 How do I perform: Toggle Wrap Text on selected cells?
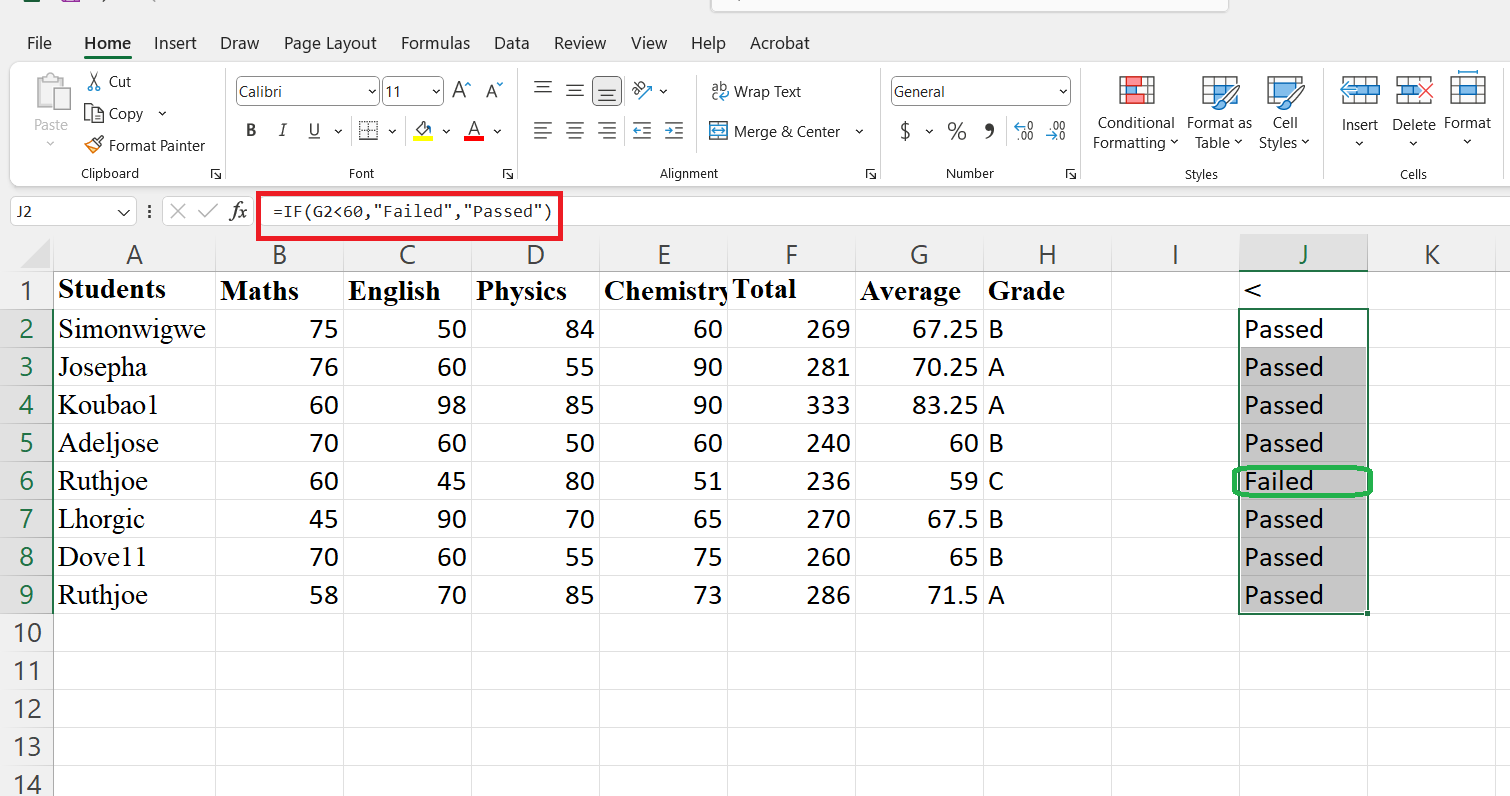(756, 92)
